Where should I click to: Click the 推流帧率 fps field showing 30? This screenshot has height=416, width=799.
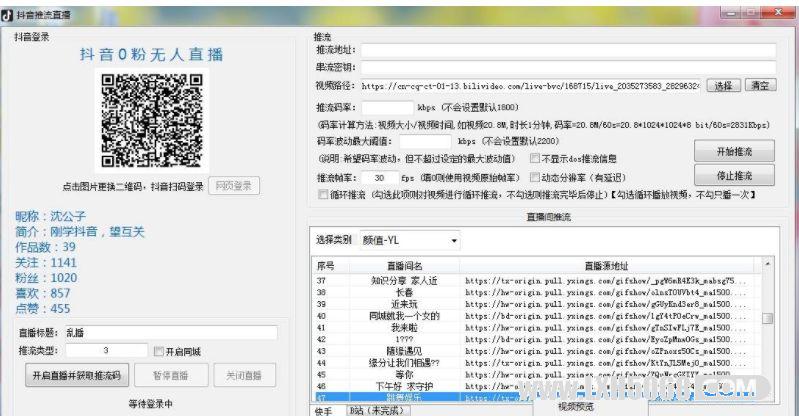tap(380, 178)
